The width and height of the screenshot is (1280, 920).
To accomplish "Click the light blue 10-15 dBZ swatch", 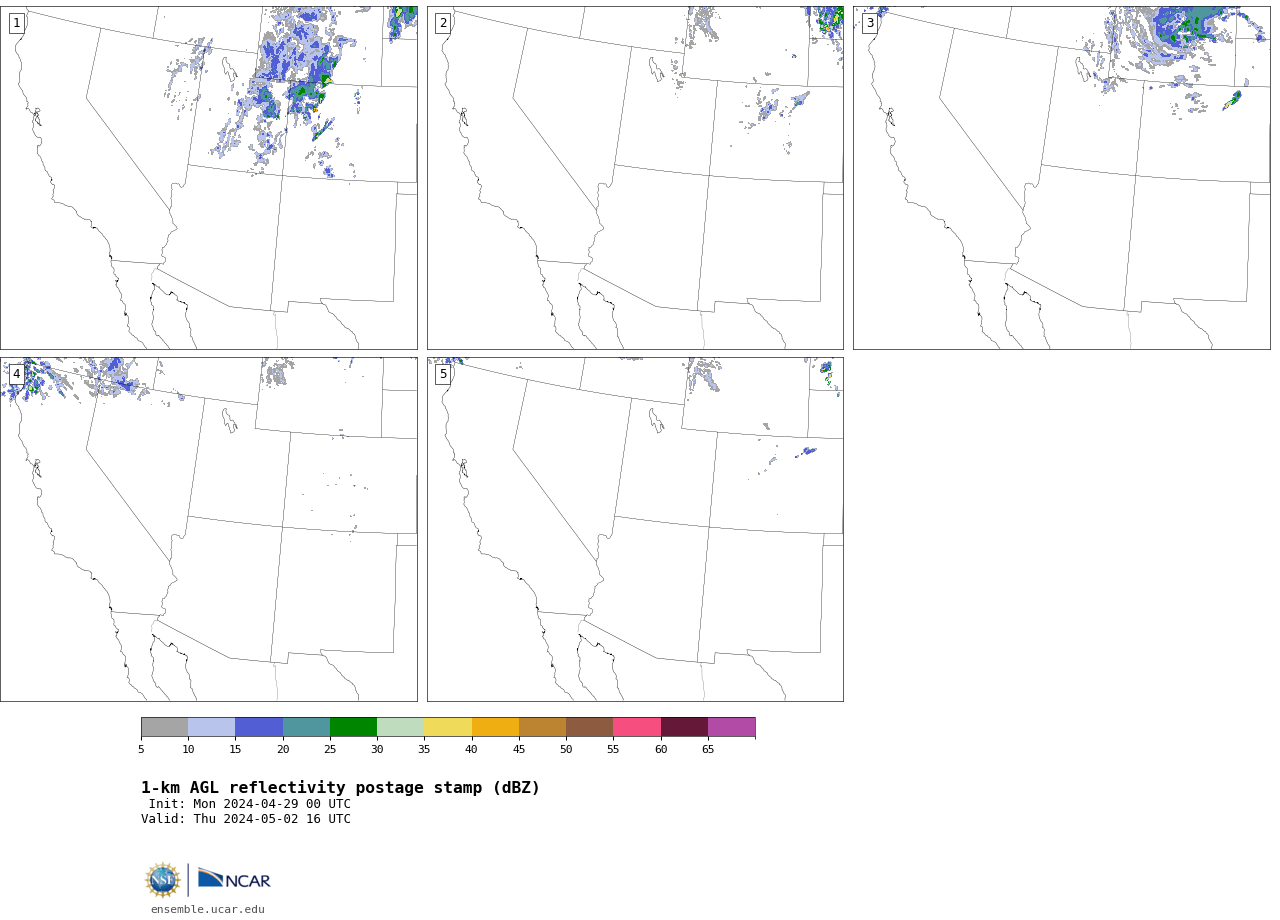I will 212,727.
